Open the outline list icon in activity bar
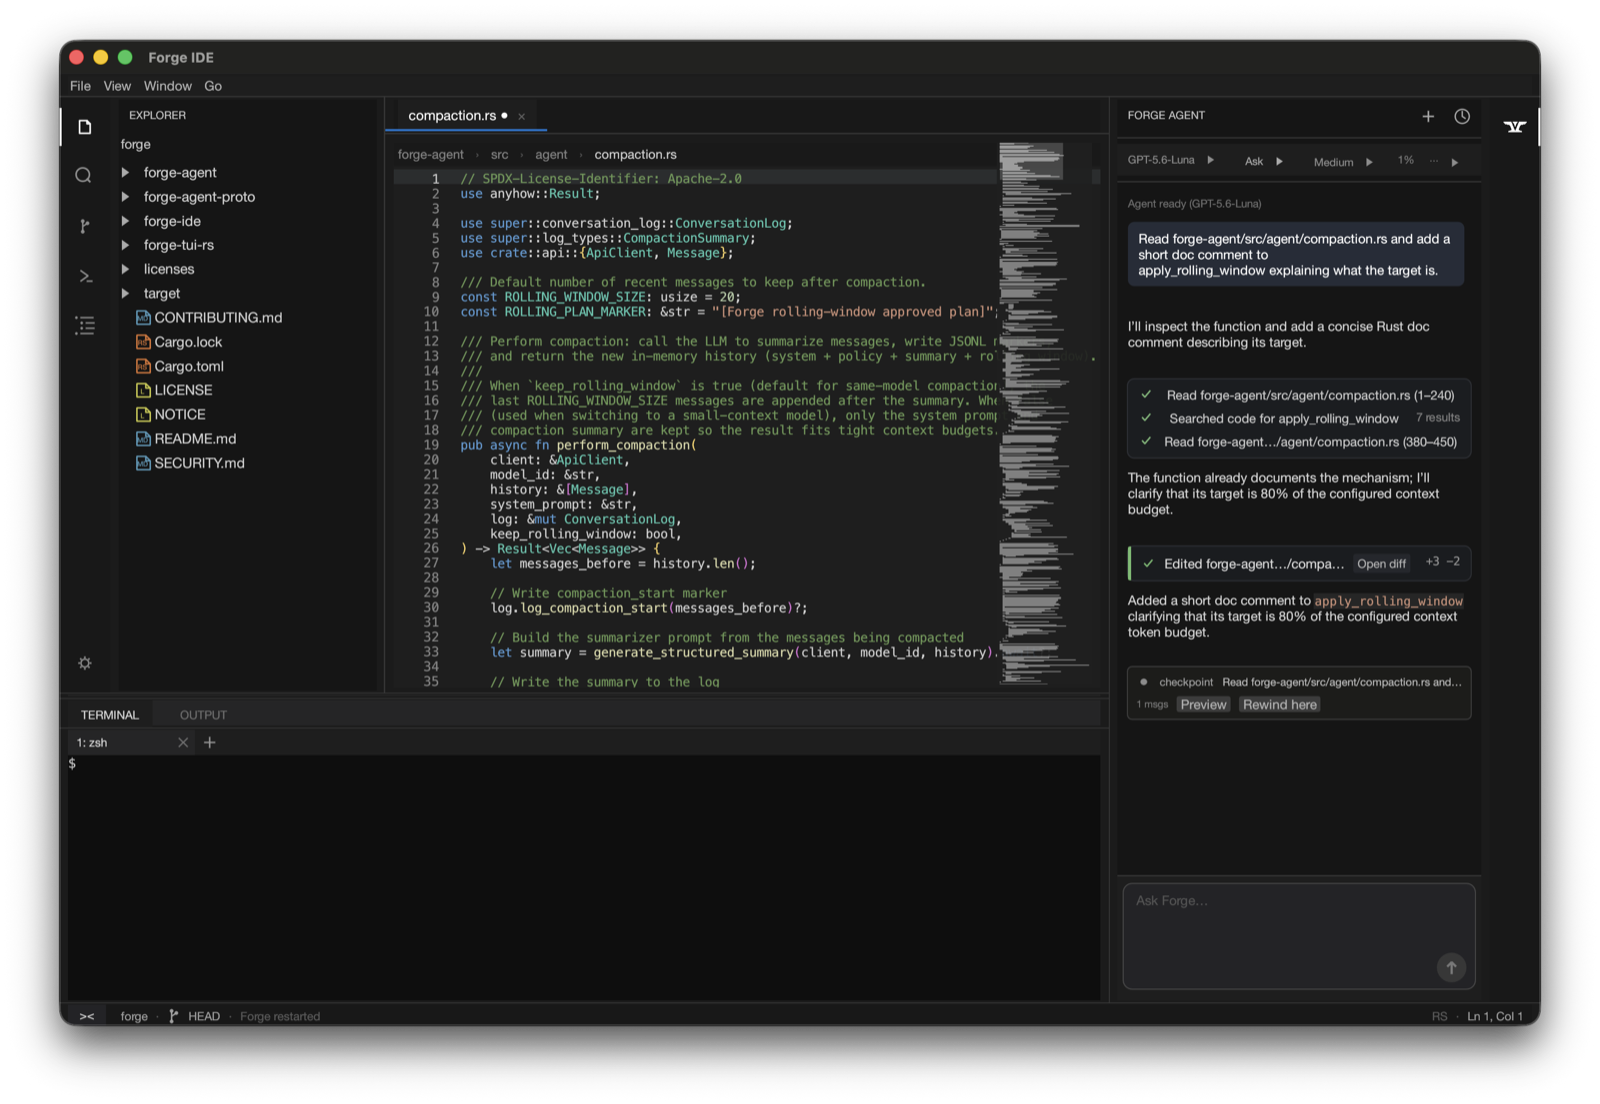Image resolution: width=1600 pixels, height=1104 pixels. point(85,325)
